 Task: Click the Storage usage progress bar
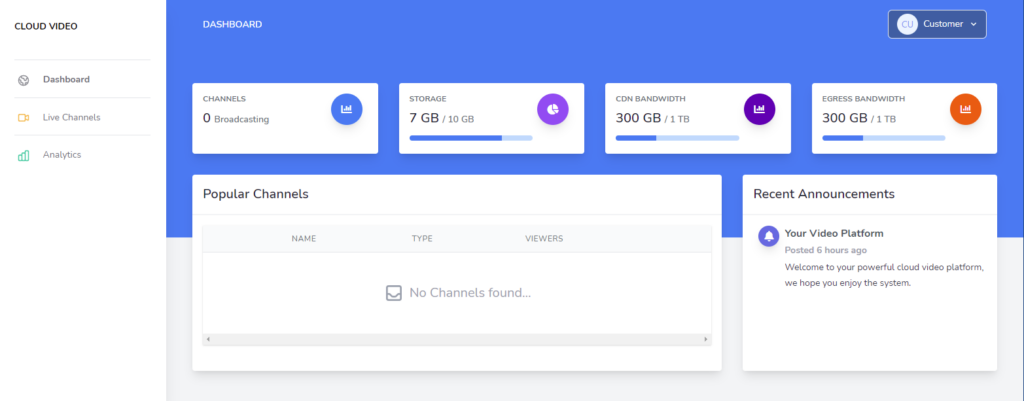(x=471, y=138)
